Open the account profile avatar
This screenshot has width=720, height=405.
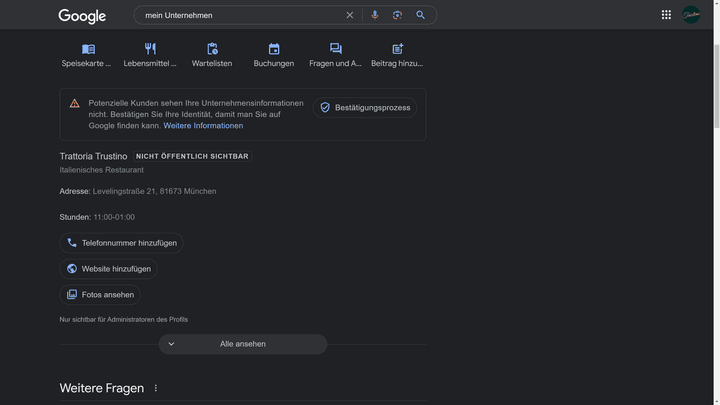click(x=691, y=15)
